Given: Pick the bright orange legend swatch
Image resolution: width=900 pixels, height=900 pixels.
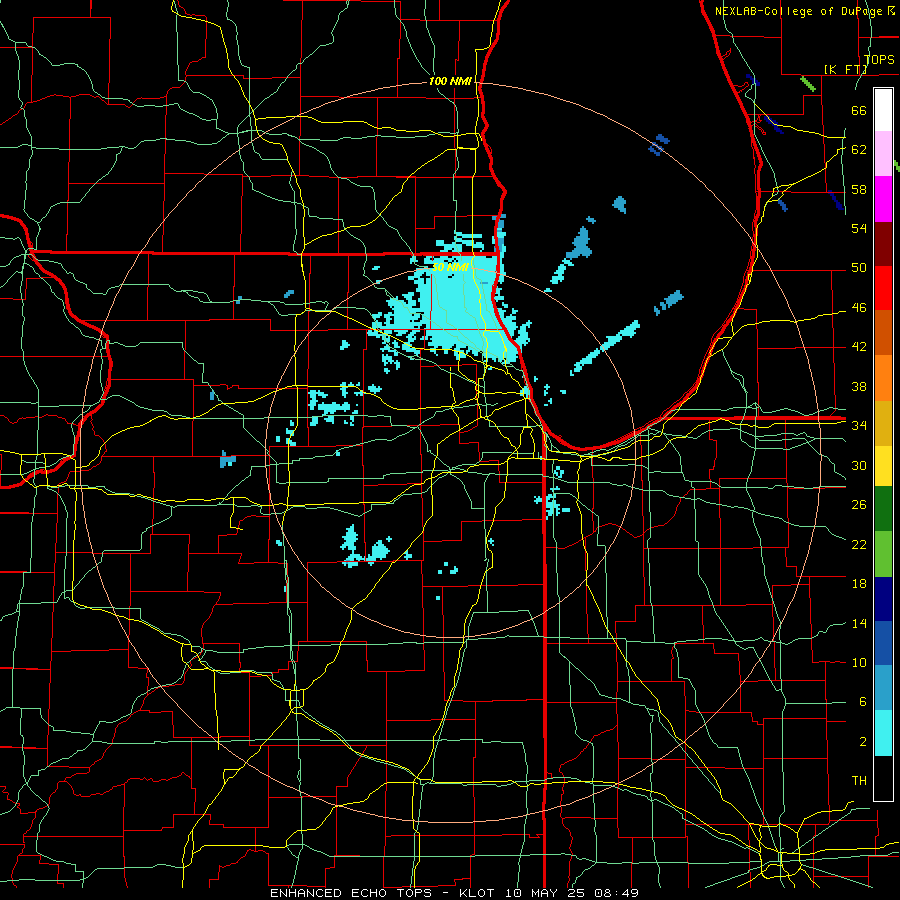Looking at the screenshot, I should pos(883,377).
